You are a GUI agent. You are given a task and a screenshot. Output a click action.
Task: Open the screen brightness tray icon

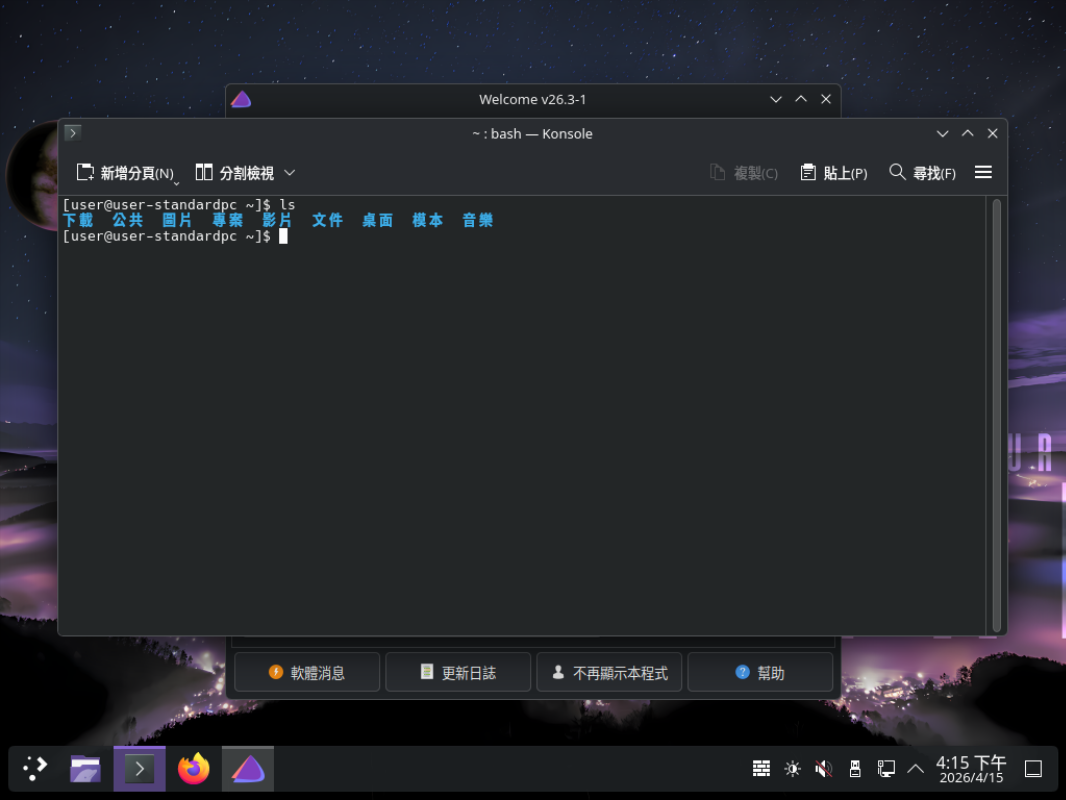pyautogui.click(x=792, y=769)
